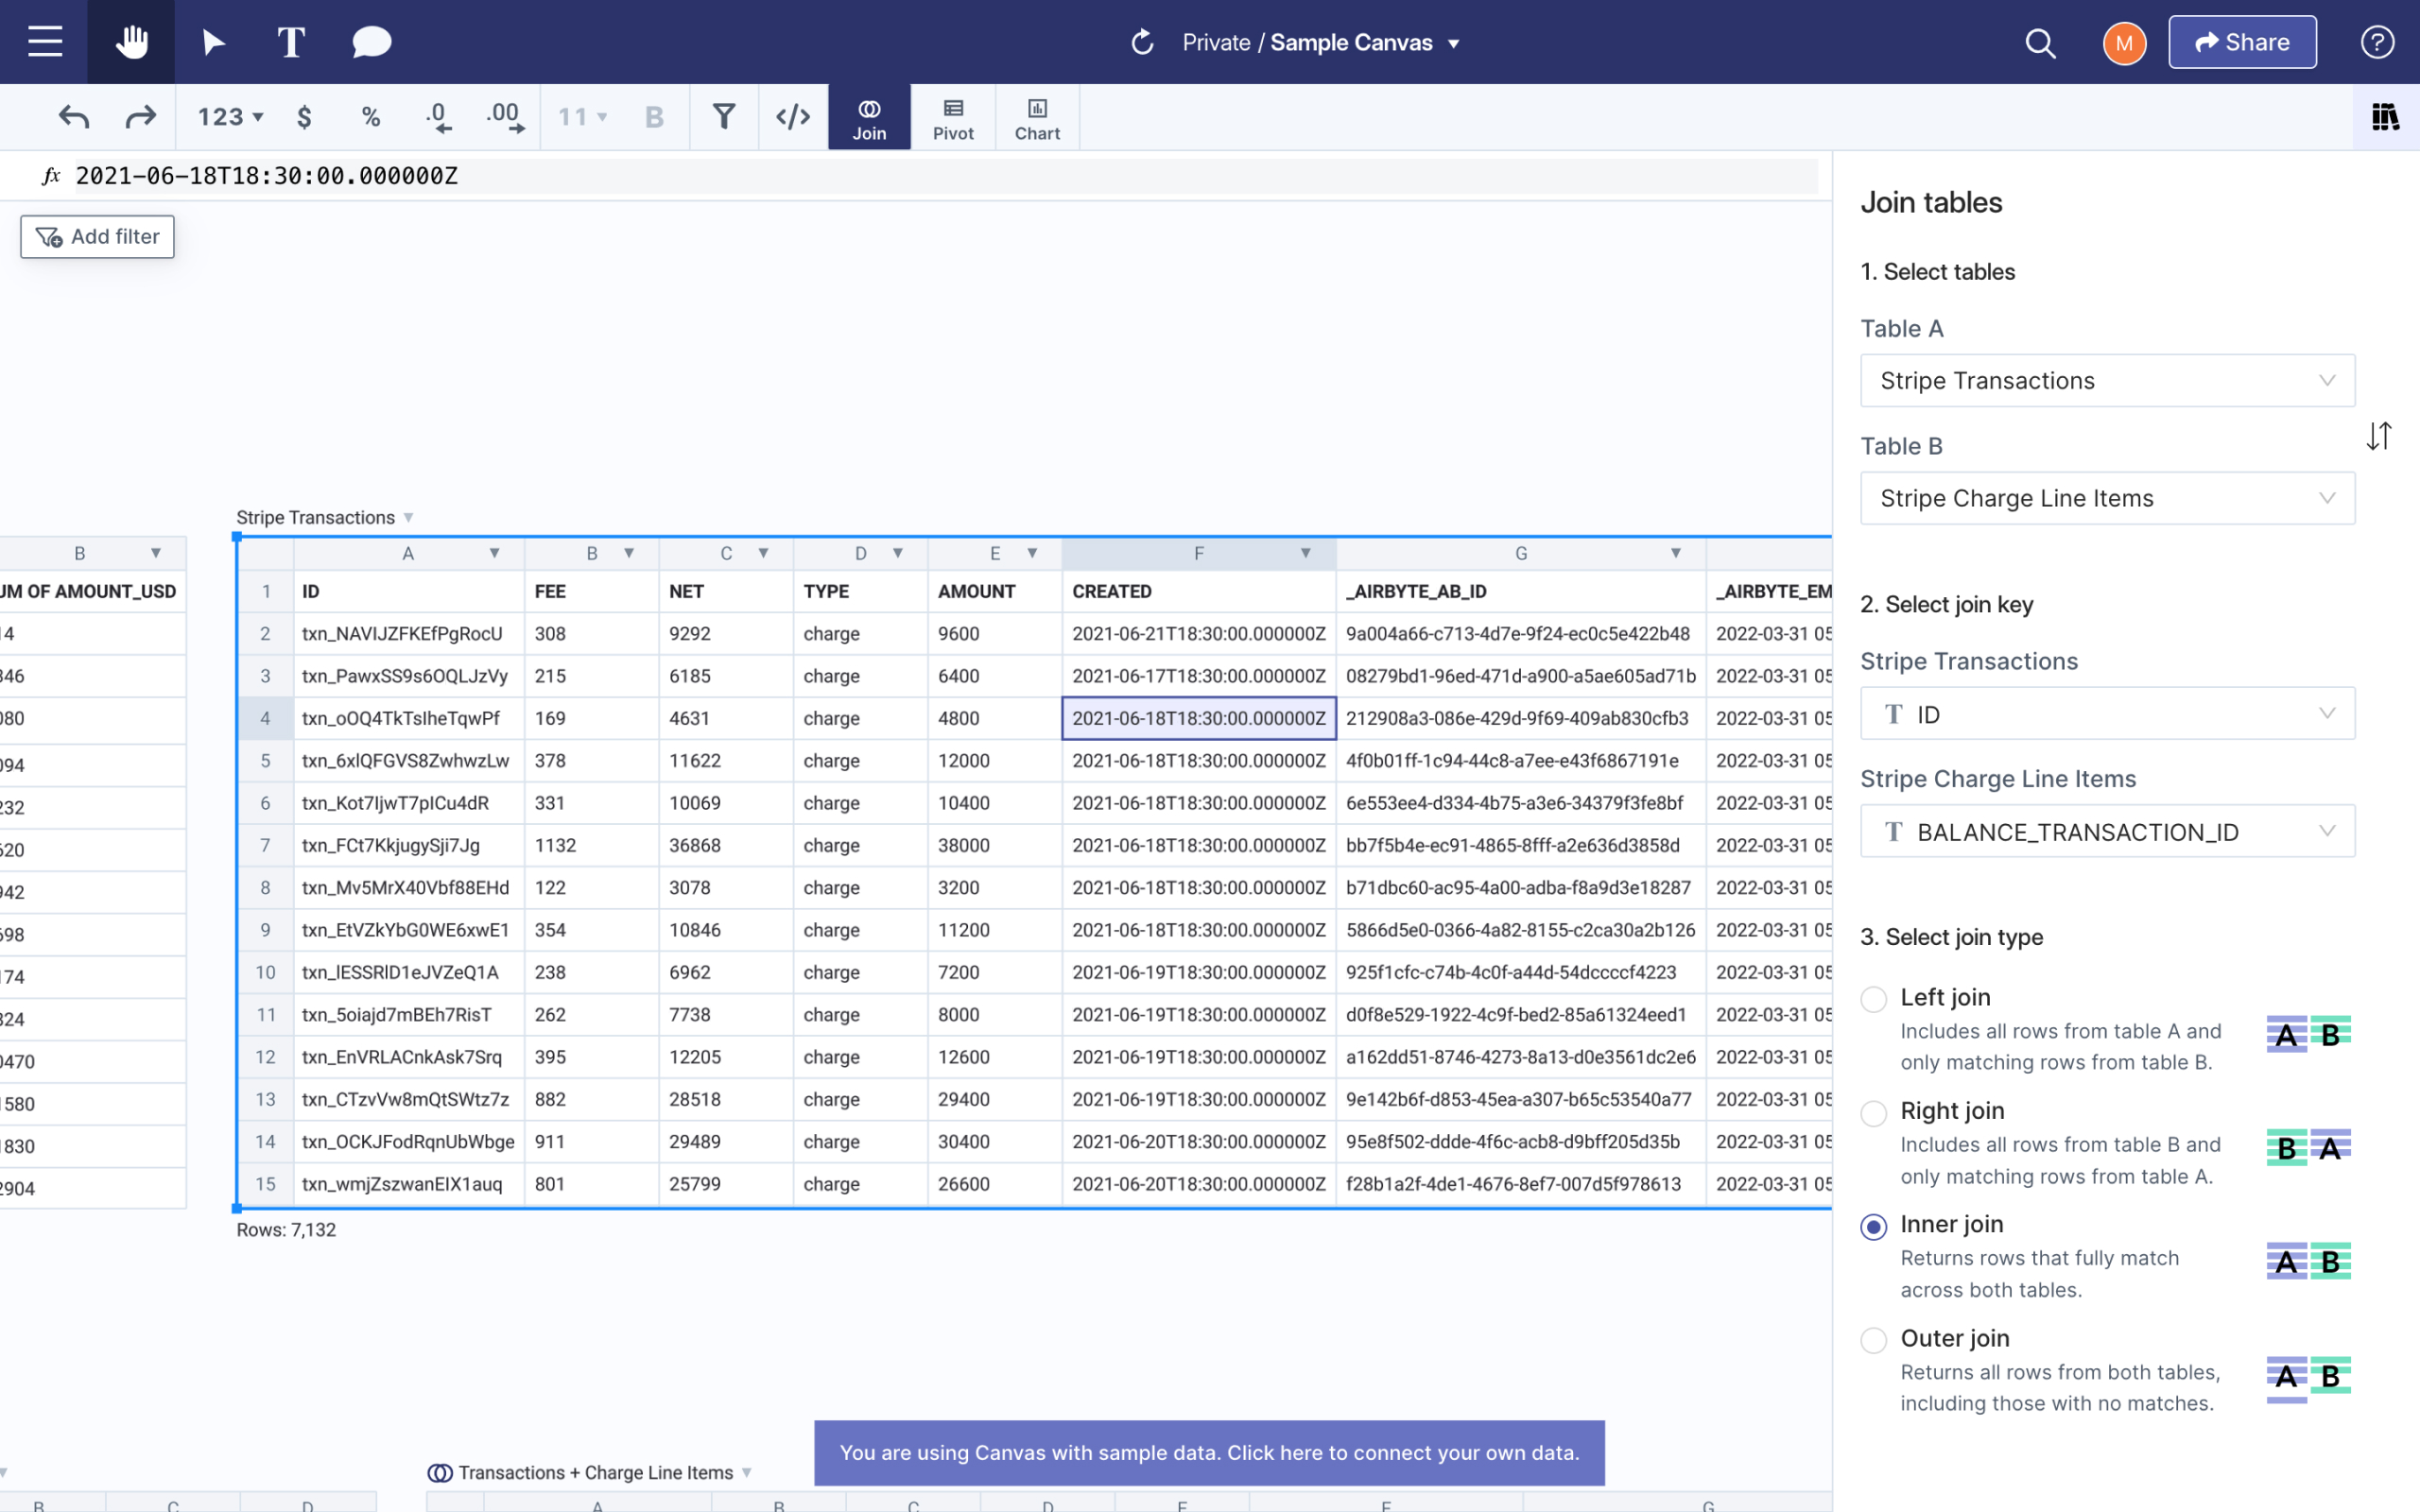2420x1512 pixels.
Task: Choose the comment bubble tool
Action: click(371, 42)
